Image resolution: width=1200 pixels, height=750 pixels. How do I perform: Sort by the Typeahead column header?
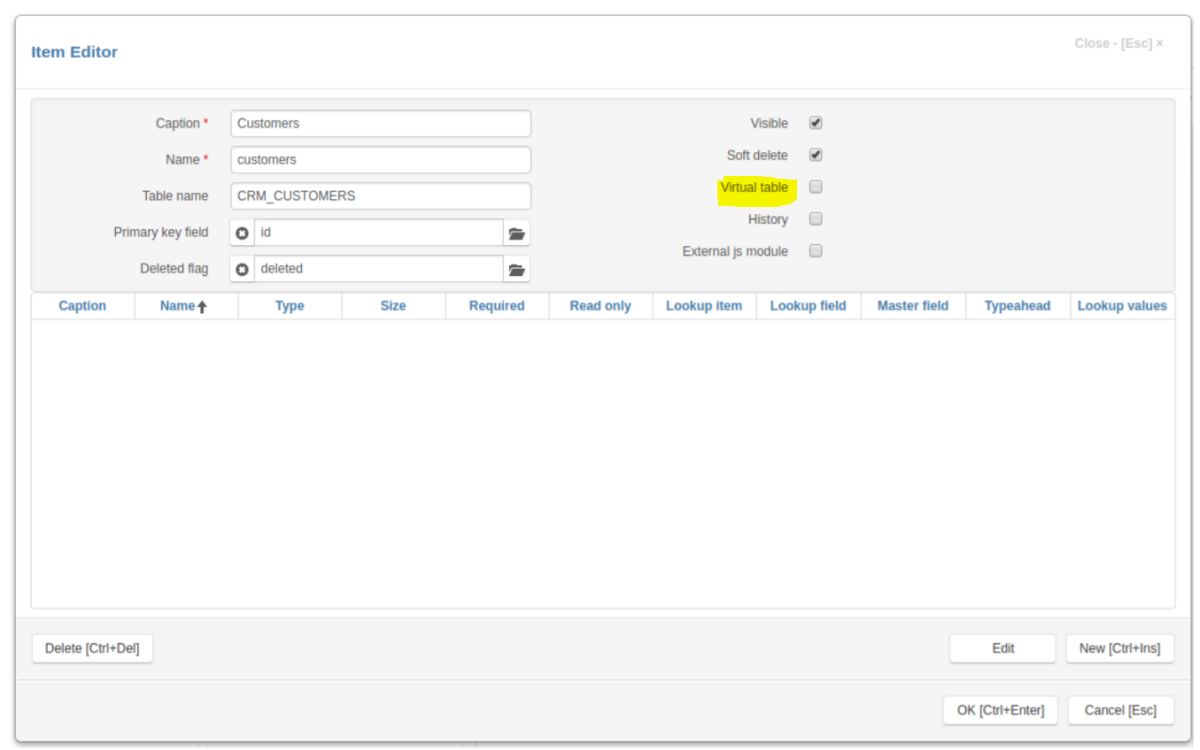pyautogui.click(x=1017, y=307)
